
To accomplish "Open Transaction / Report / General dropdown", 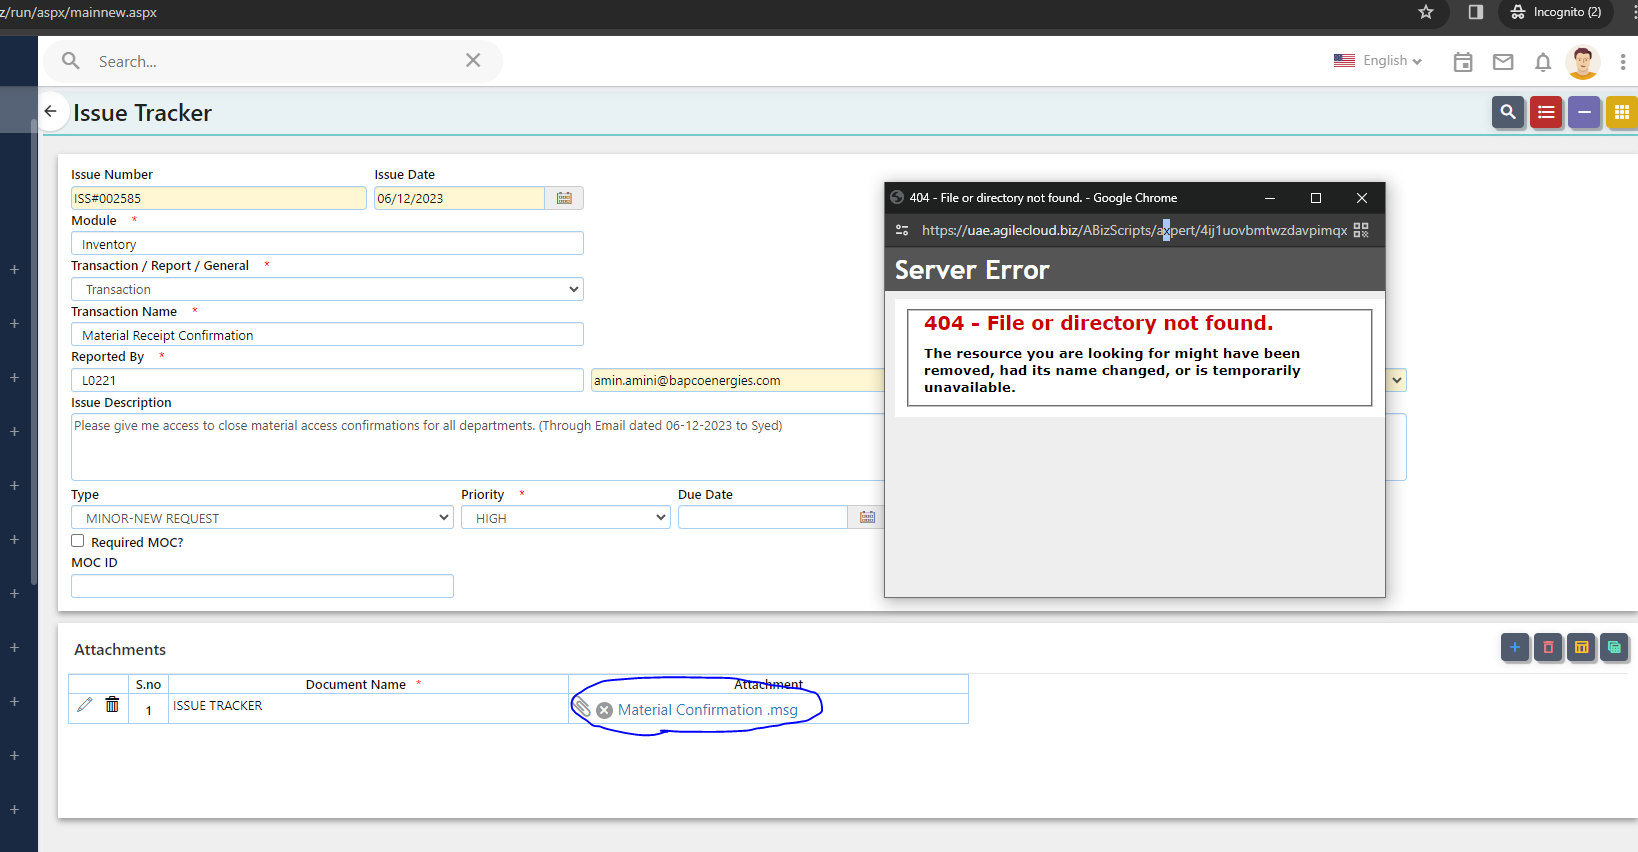I will tap(327, 289).
